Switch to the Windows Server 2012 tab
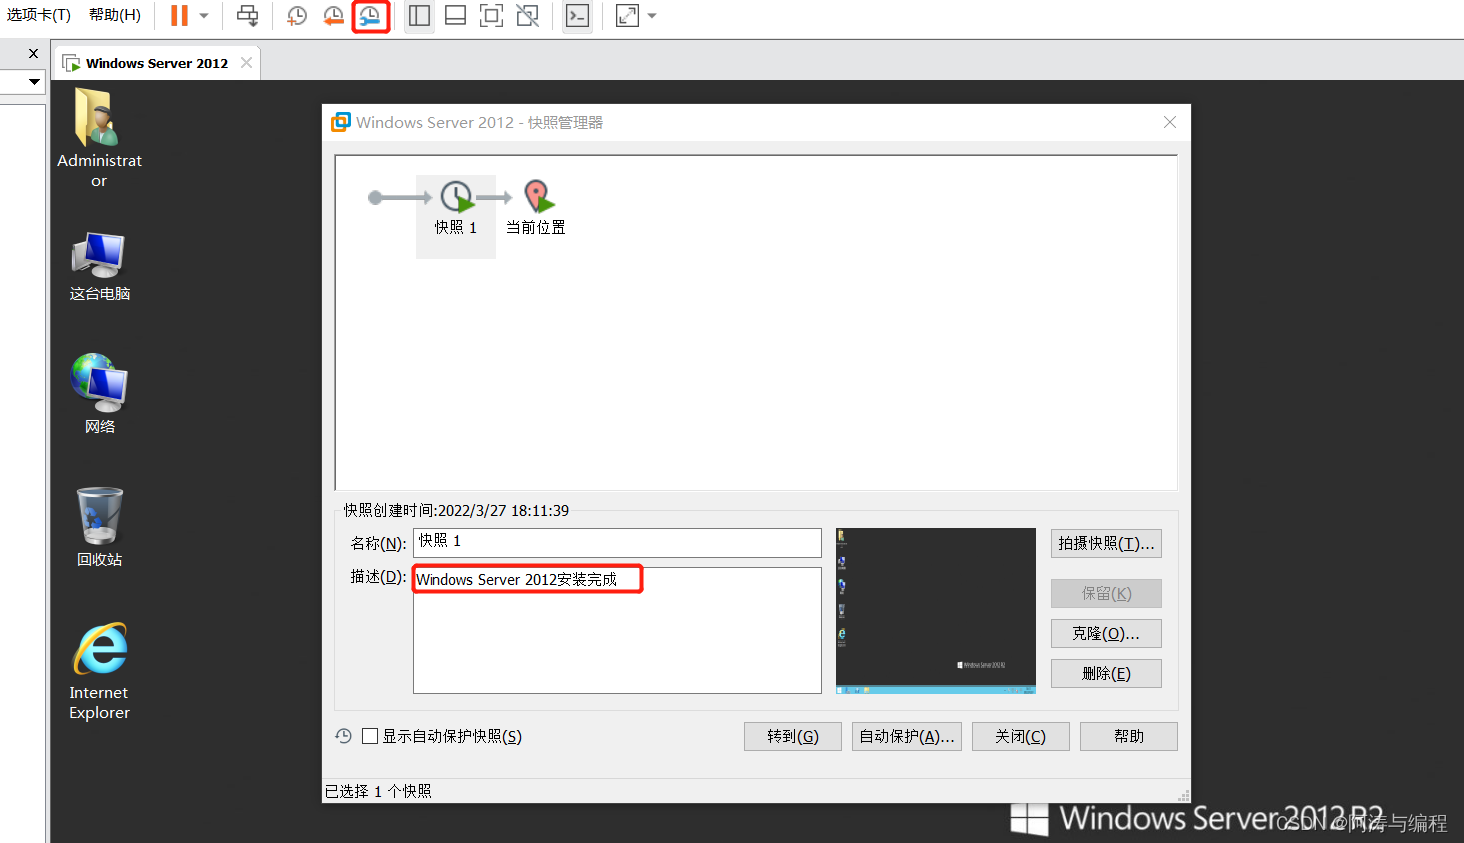The width and height of the screenshot is (1464, 843). pyautogui.click(x=155, y=62)
